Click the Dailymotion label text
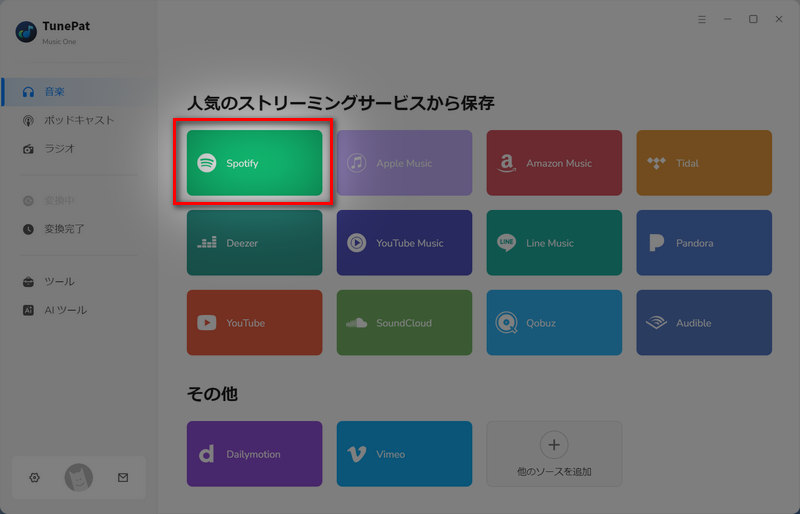800x514 pixels. click(x=253, y=454)
